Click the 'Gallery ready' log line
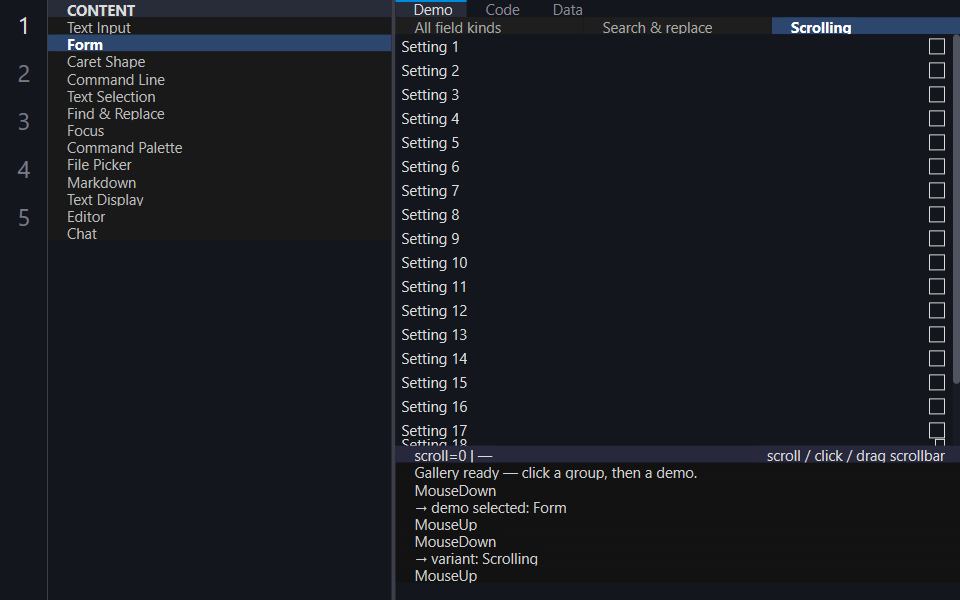The width and height of the screenshot is (960, 600). coord(555,473)
